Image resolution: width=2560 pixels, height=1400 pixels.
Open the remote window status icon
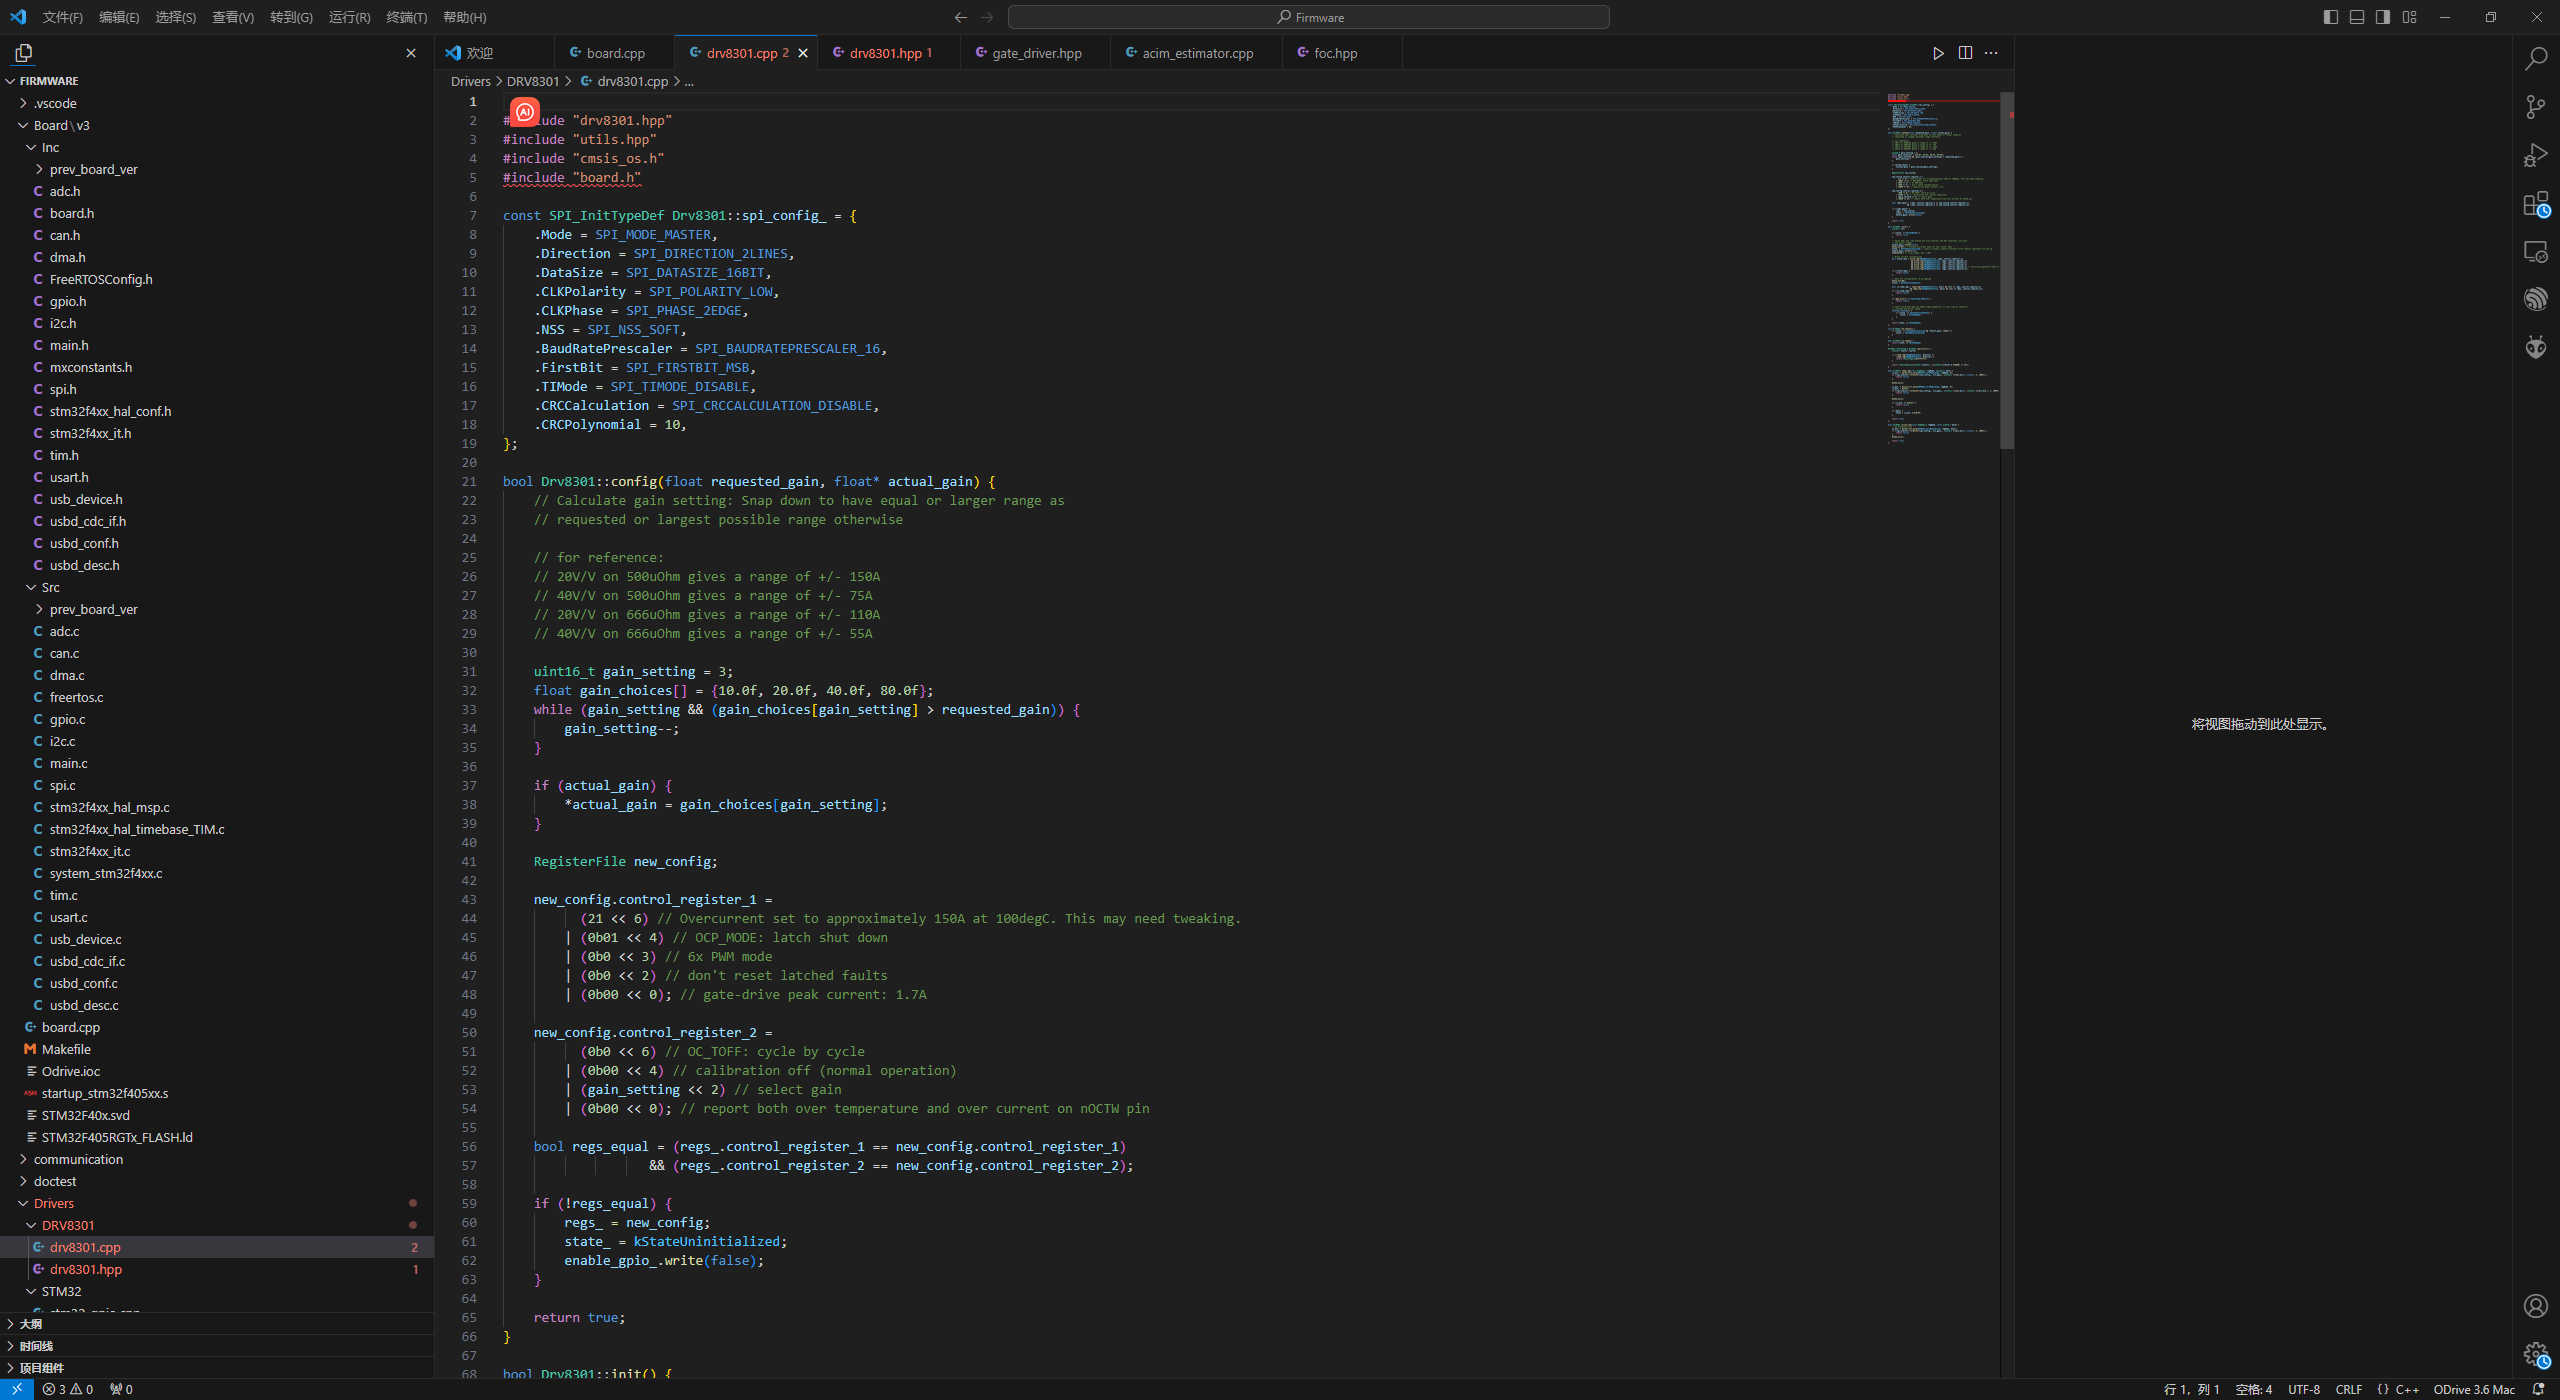(17, 1389)
